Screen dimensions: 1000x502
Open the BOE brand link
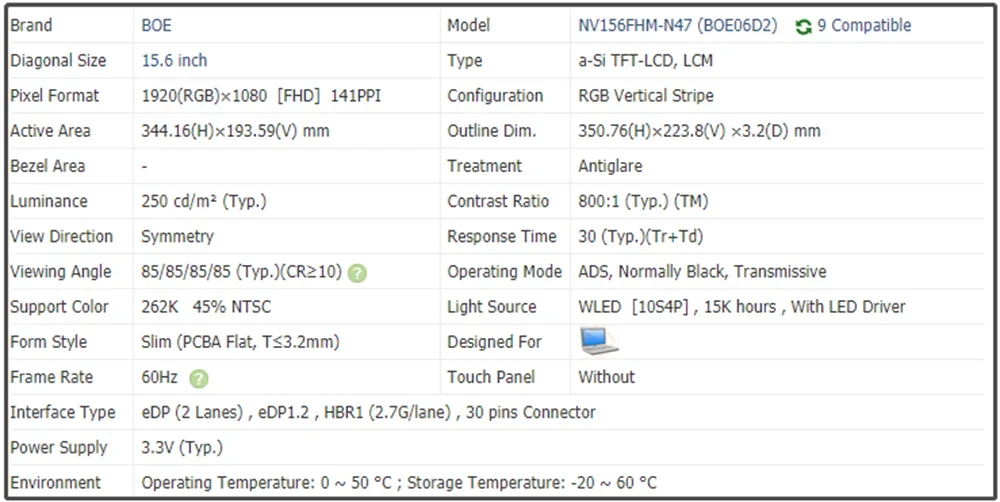pos(156,26)
